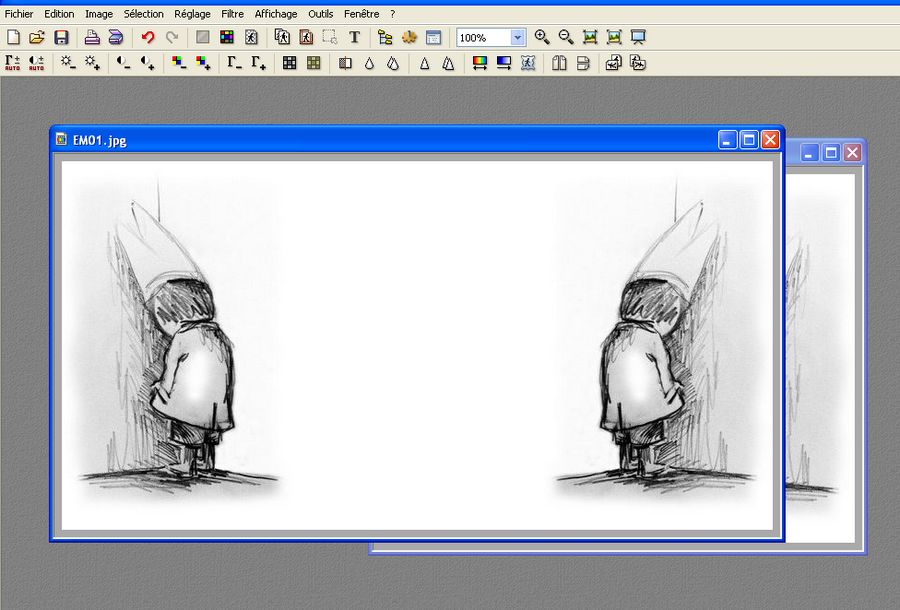Apply auto levels adjustment
The height and width of the screenshot is (610, 900).
point(13,62)
